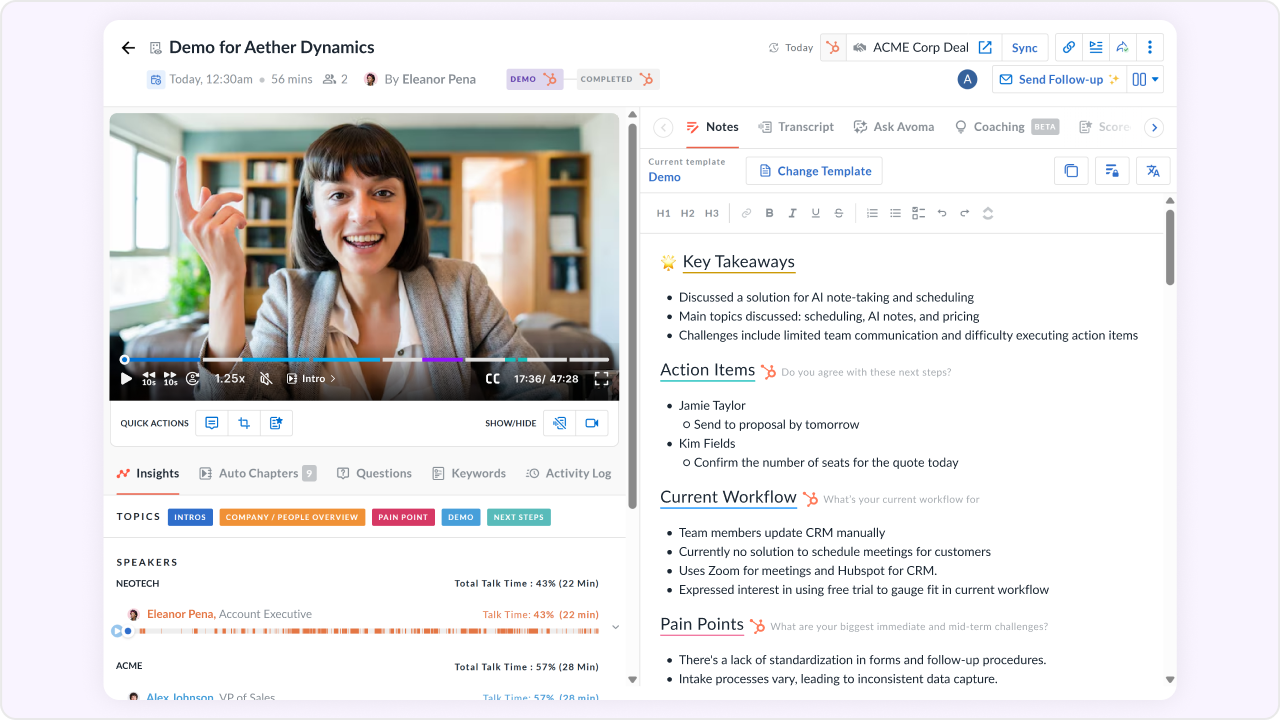Open the HubSpot CRM icon beside ACME deal
This screenshot has height=720, width=1281.
(x=833, y=47)
